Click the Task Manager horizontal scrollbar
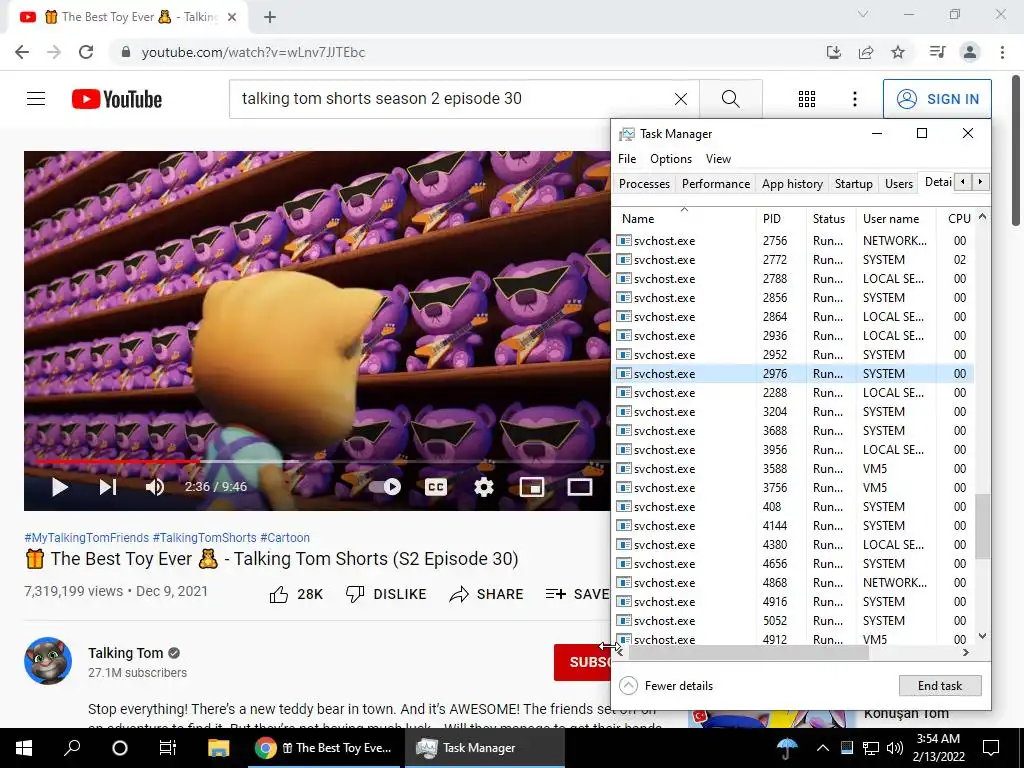The width and height of the screenshot is (1024, 768). tap(748, 652)
